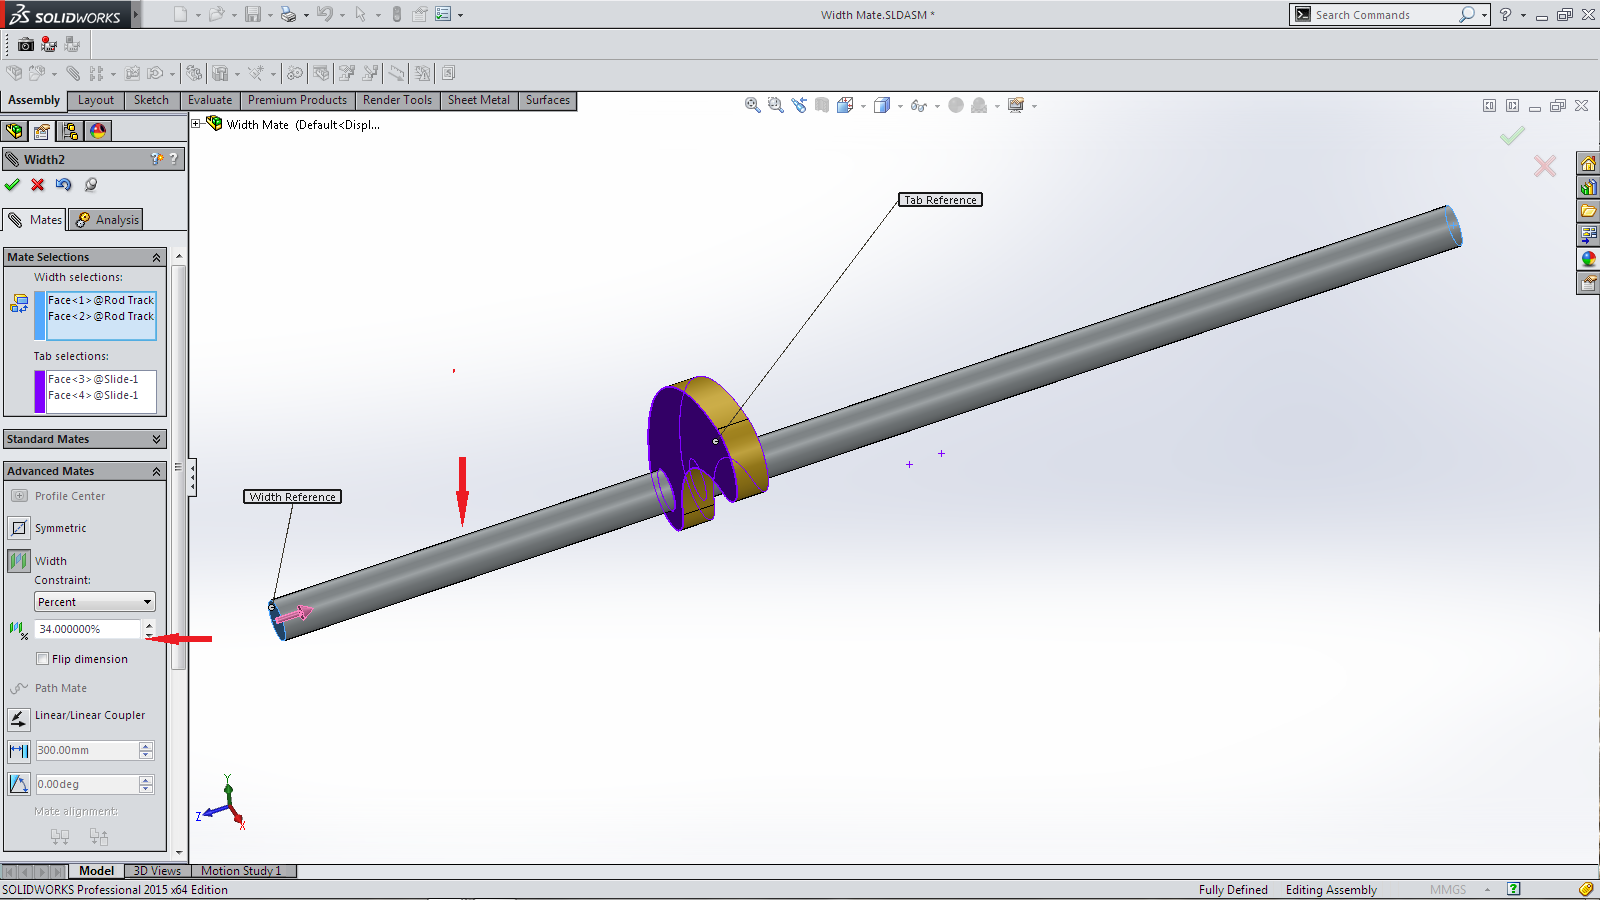This screenshot has height=900, width=1600.
Task: Click the undo icon in the mate panel
Action: pos(64,185)
